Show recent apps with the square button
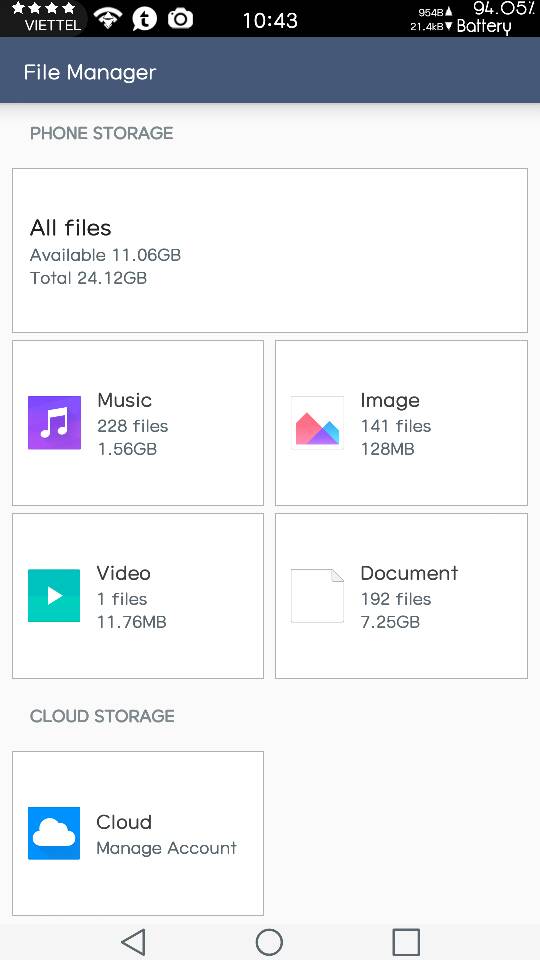The image size is (540, 960). click(406, 942)
